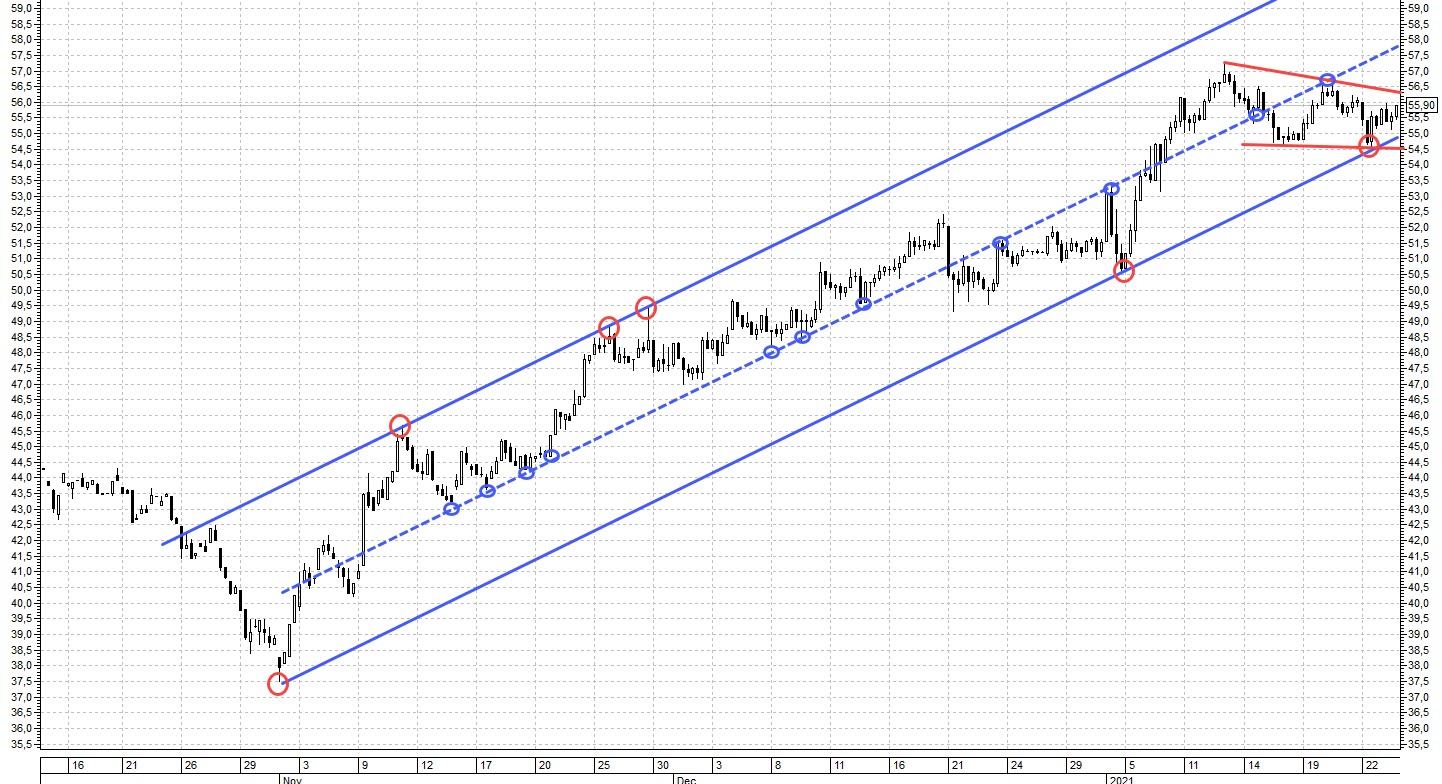1442x784 pixels.
Task: Click date label 12 on the time axis
Action: tap(427, 765)
